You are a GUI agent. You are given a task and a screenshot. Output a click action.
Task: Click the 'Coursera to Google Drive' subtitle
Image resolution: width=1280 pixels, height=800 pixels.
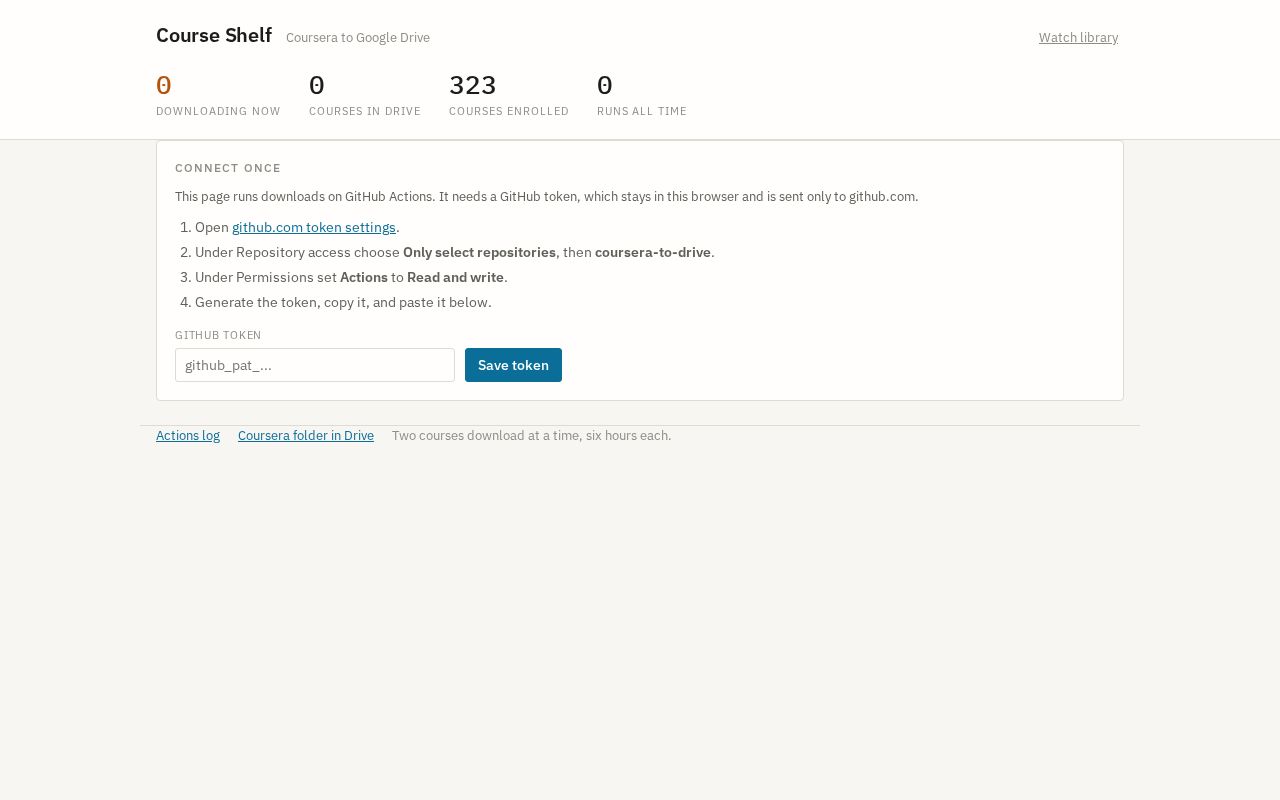358,38
